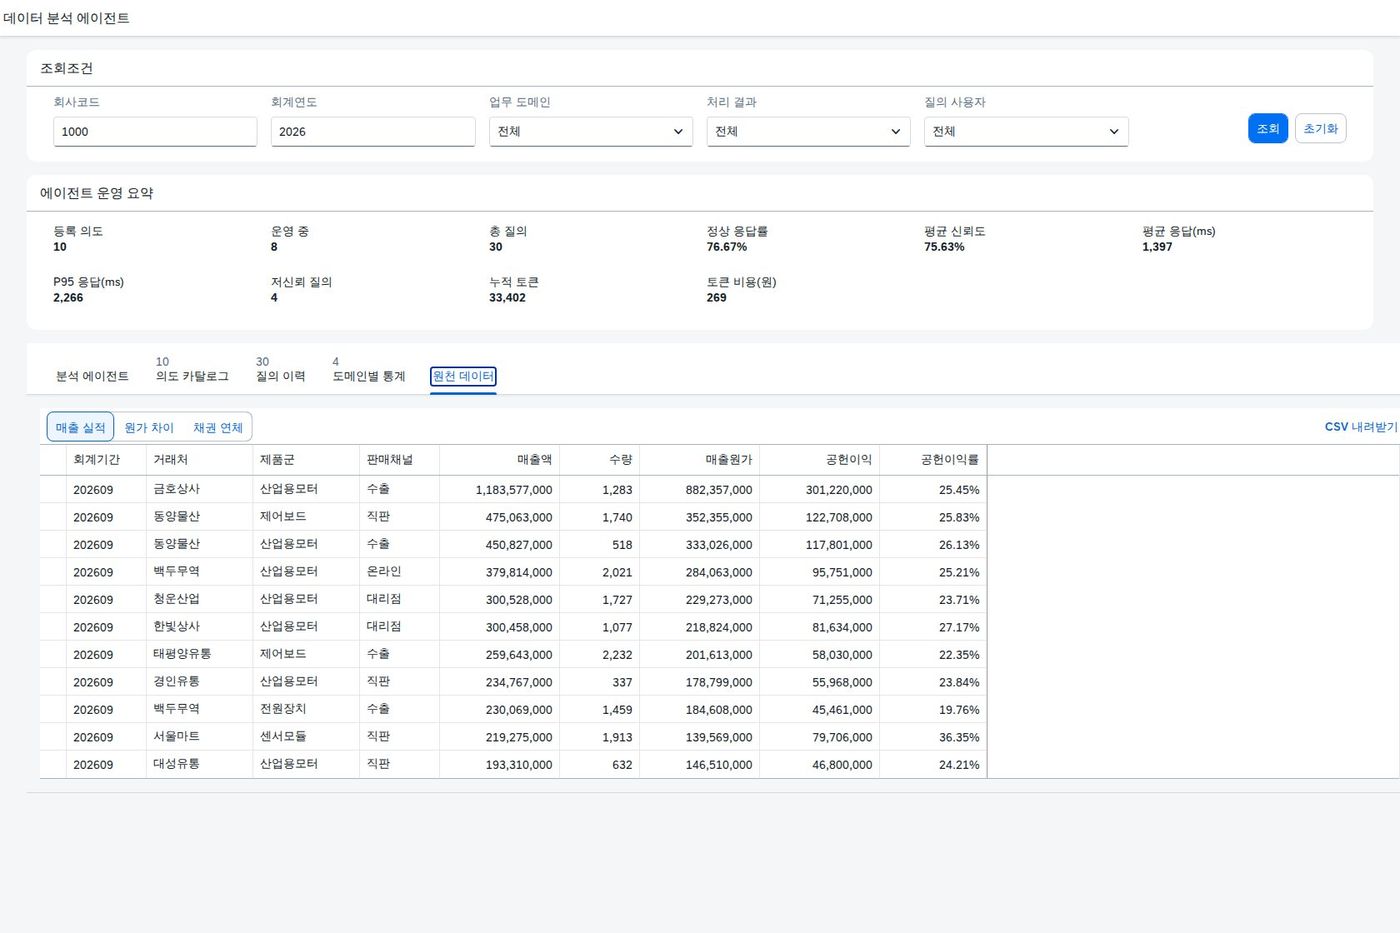Viewport: 1400px width, 933px height.
Task: Click the 회사코드 input field
Action: tap(155, 131)
